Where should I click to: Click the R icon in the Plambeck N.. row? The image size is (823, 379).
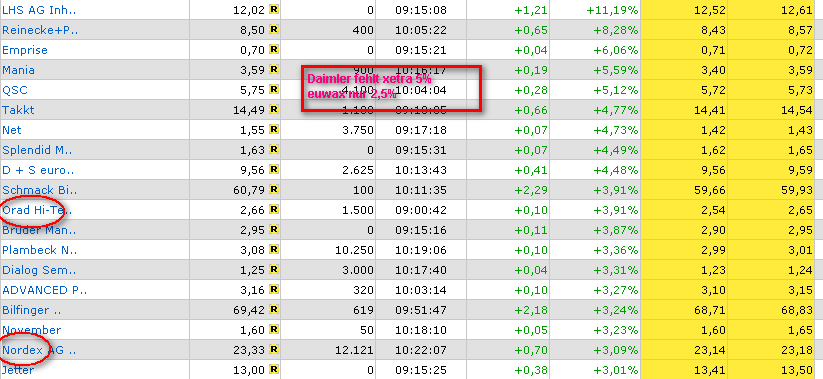tap(273, 249)
